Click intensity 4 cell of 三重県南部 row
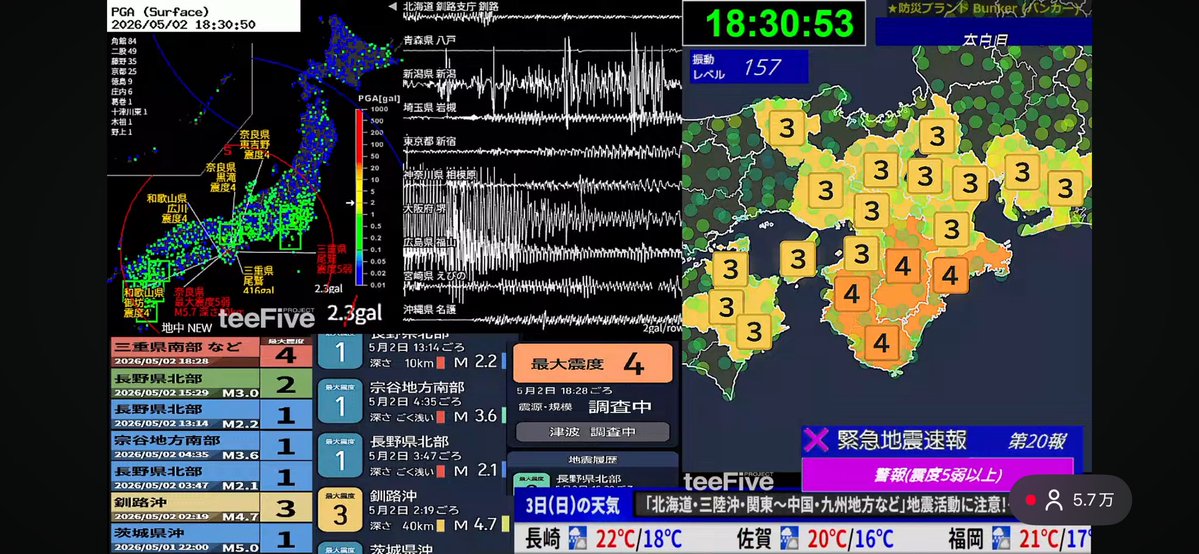Image resolution: width=1199 pixels, height=554 pixels. tap(286, 352)
